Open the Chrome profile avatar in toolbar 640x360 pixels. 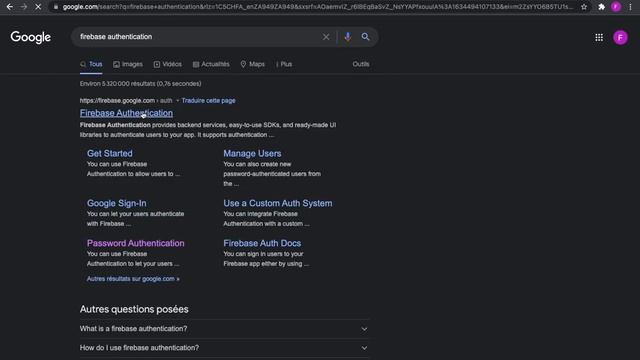coord(616,7)
